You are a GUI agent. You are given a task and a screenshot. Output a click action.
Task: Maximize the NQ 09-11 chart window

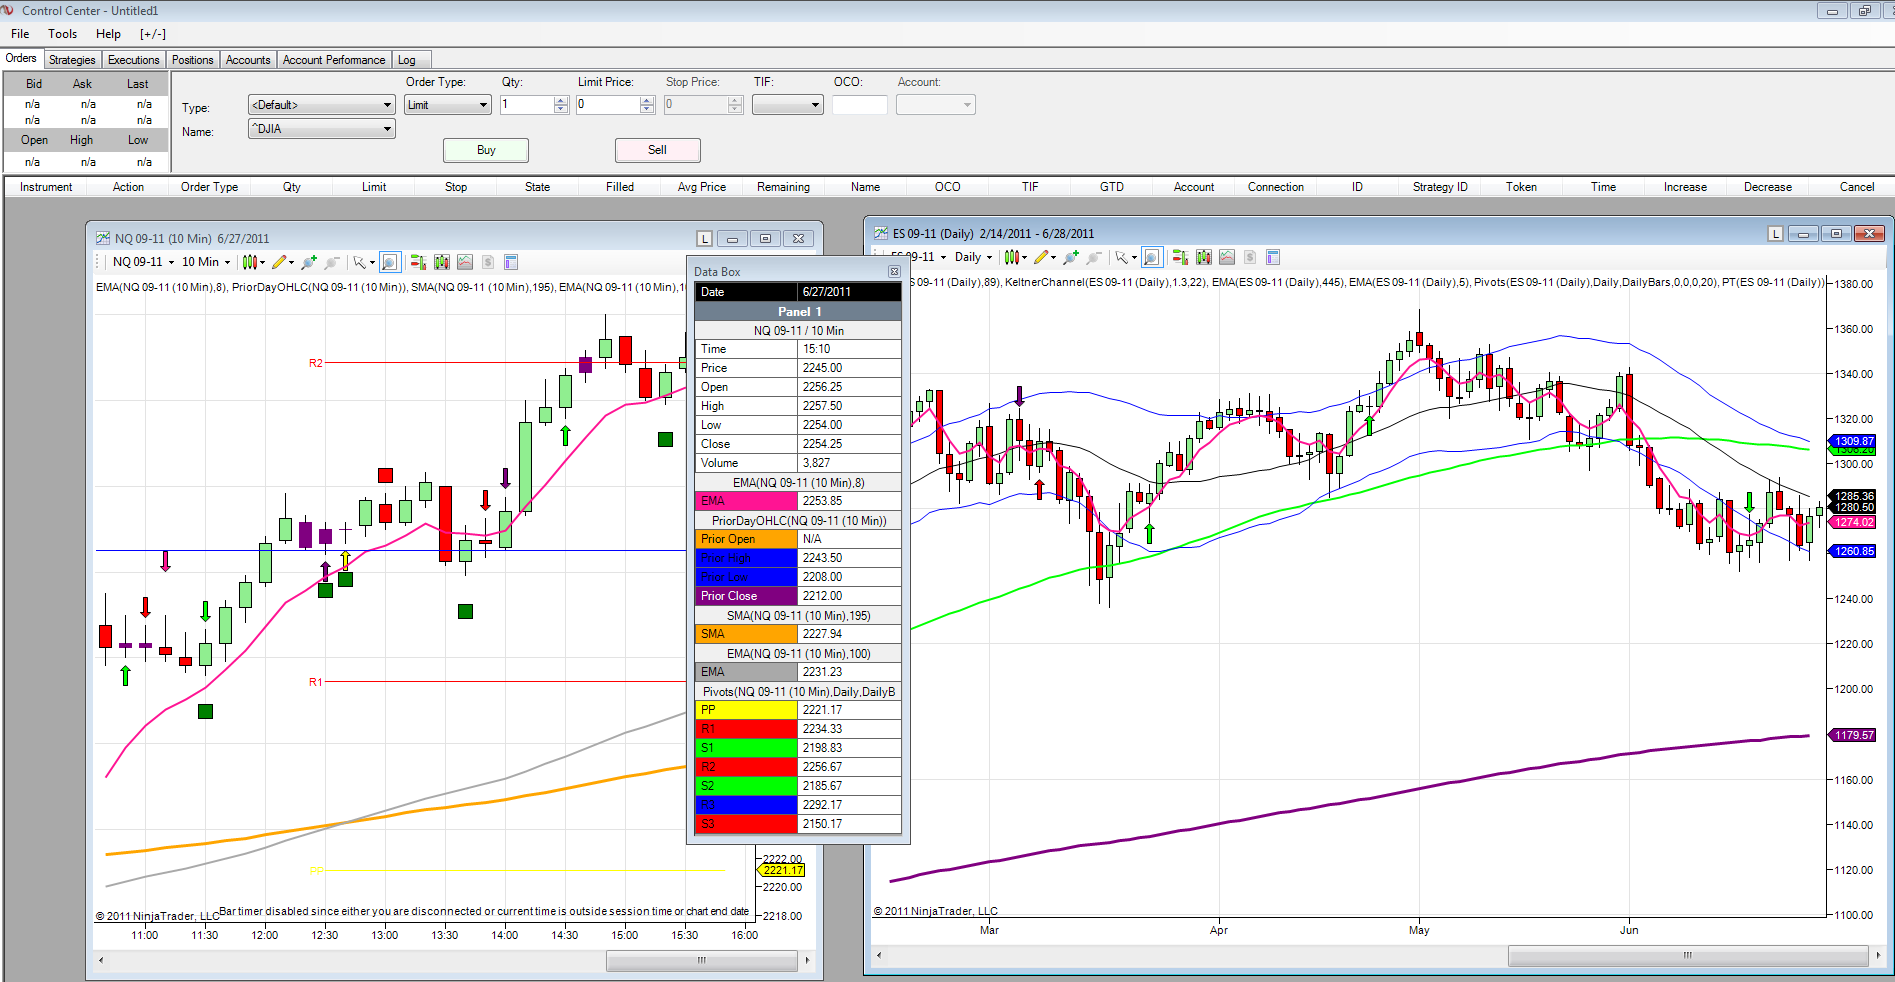click(765, 239)
